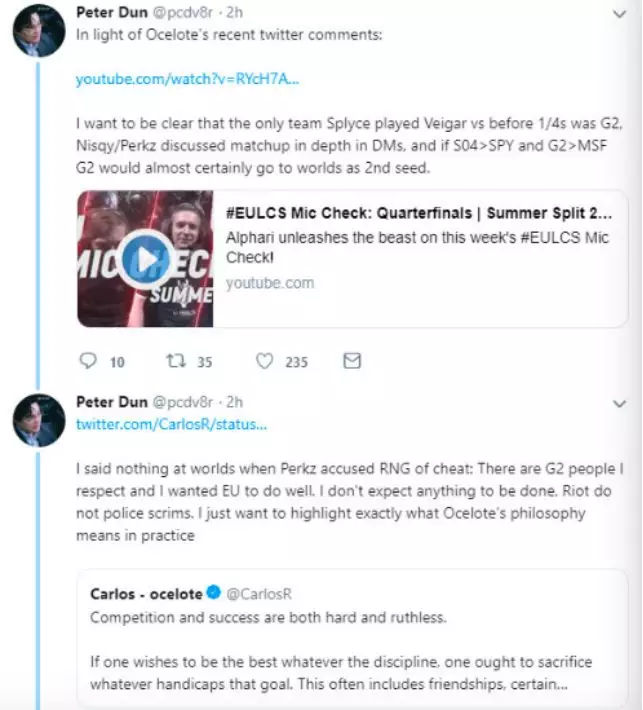The width and height of the screenshot is (643, 710).
Task: Open the youtube.com/watch link in tweet
Action: pyautogui.click(x=187, y=79)
